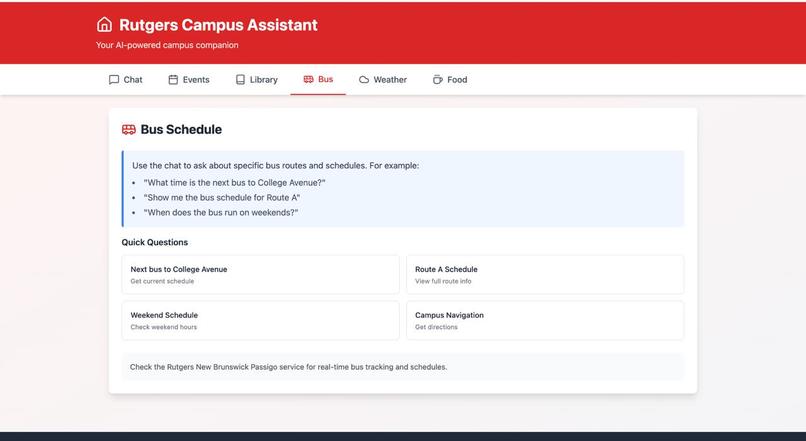Click example "Show me the bus schedule for Route A"
806x441 pixels.
[x=222, y=197]
